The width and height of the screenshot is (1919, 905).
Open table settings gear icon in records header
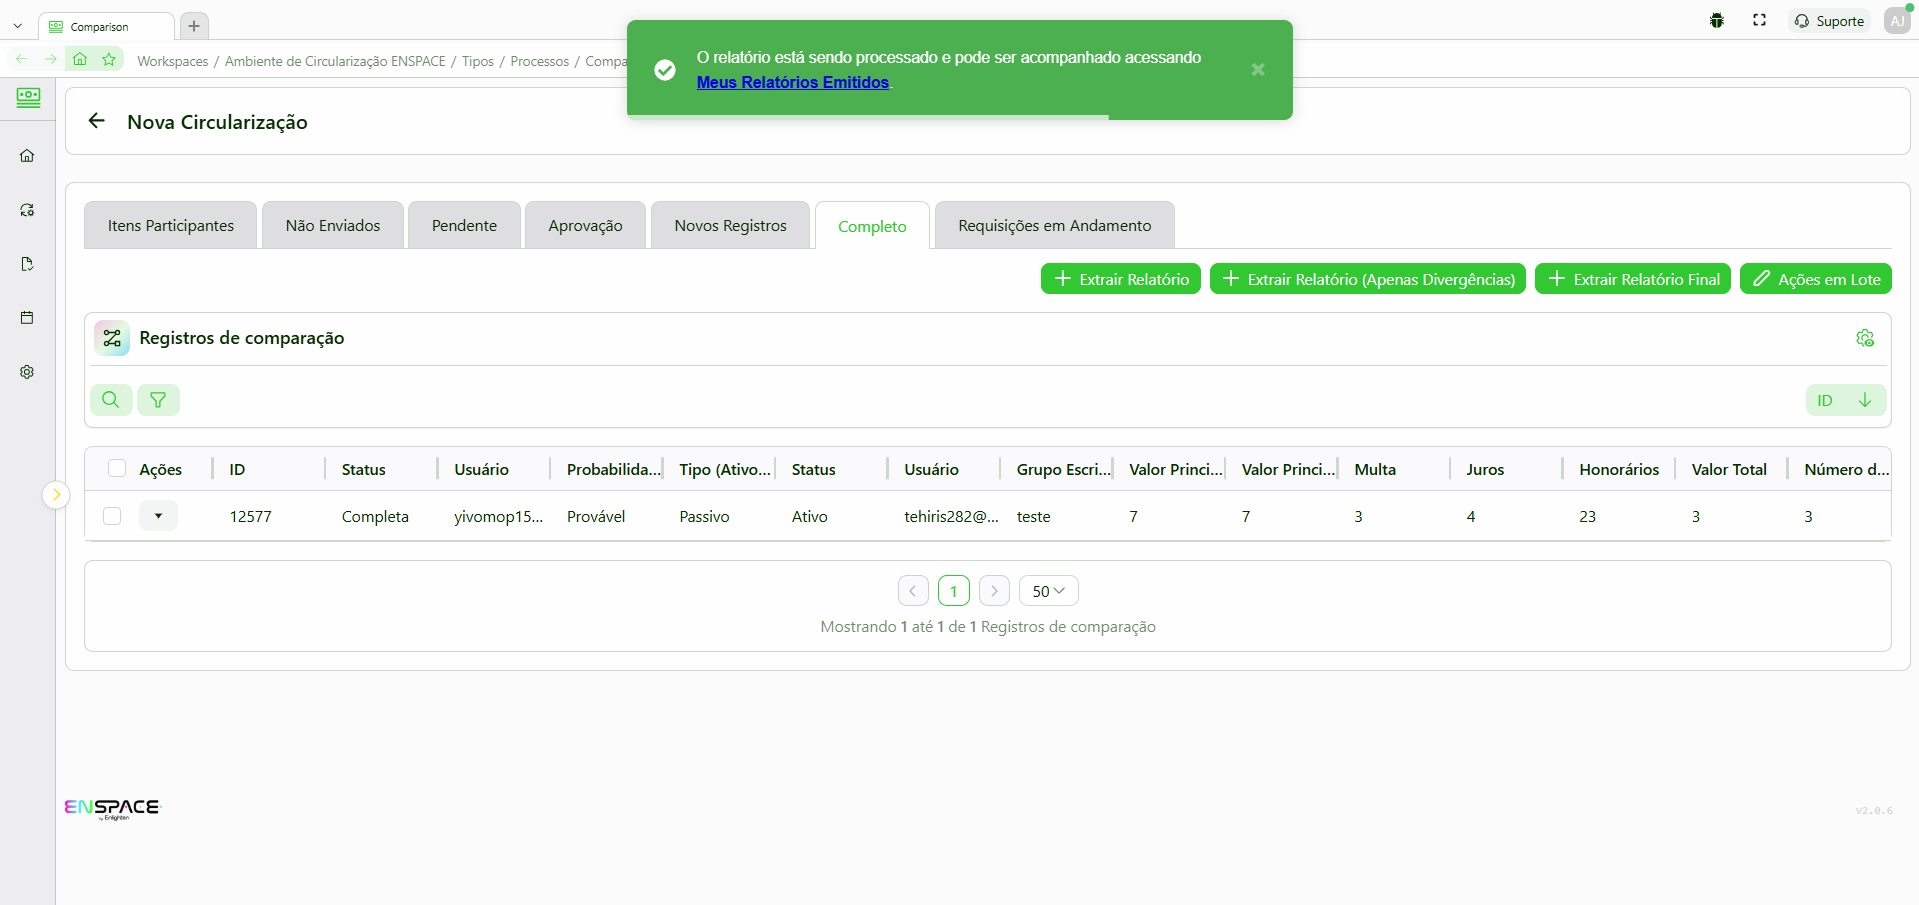[1865, 339]
